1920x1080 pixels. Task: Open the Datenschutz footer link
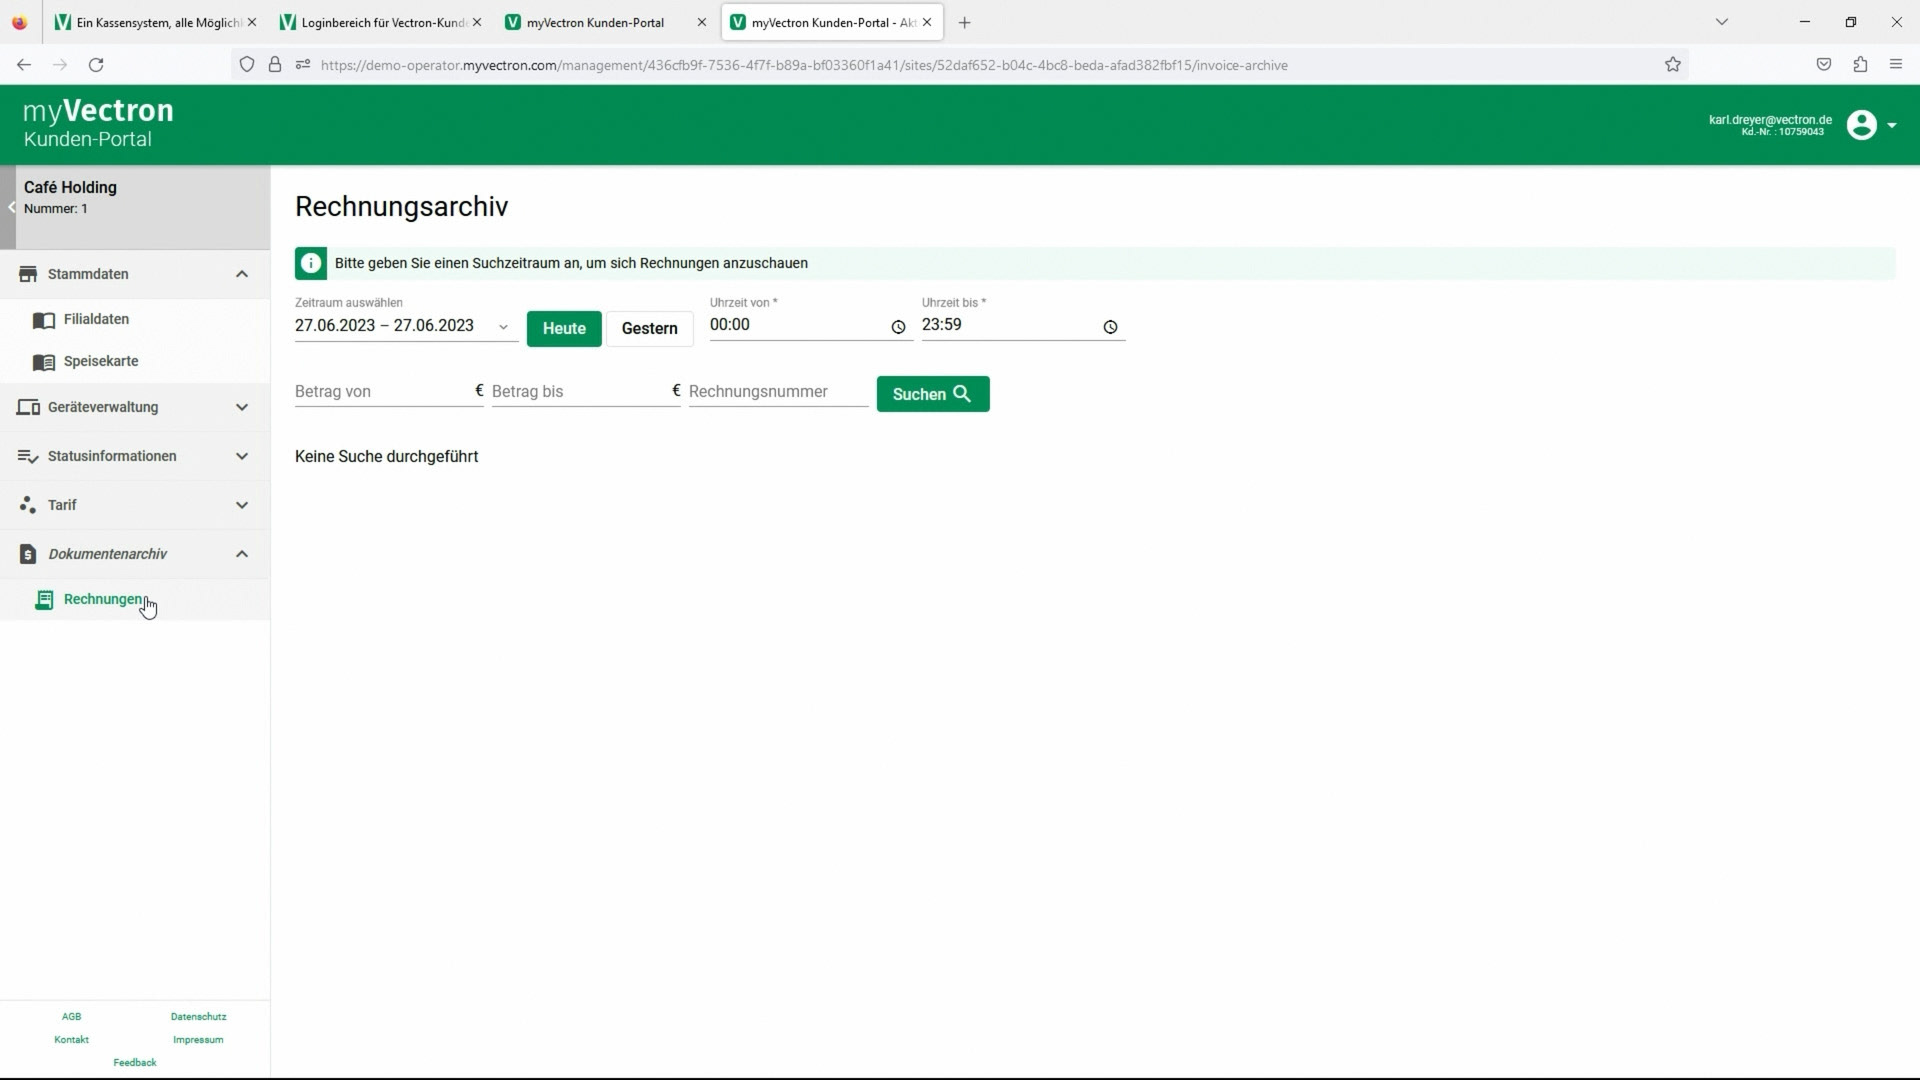(x=198, y=1016)
